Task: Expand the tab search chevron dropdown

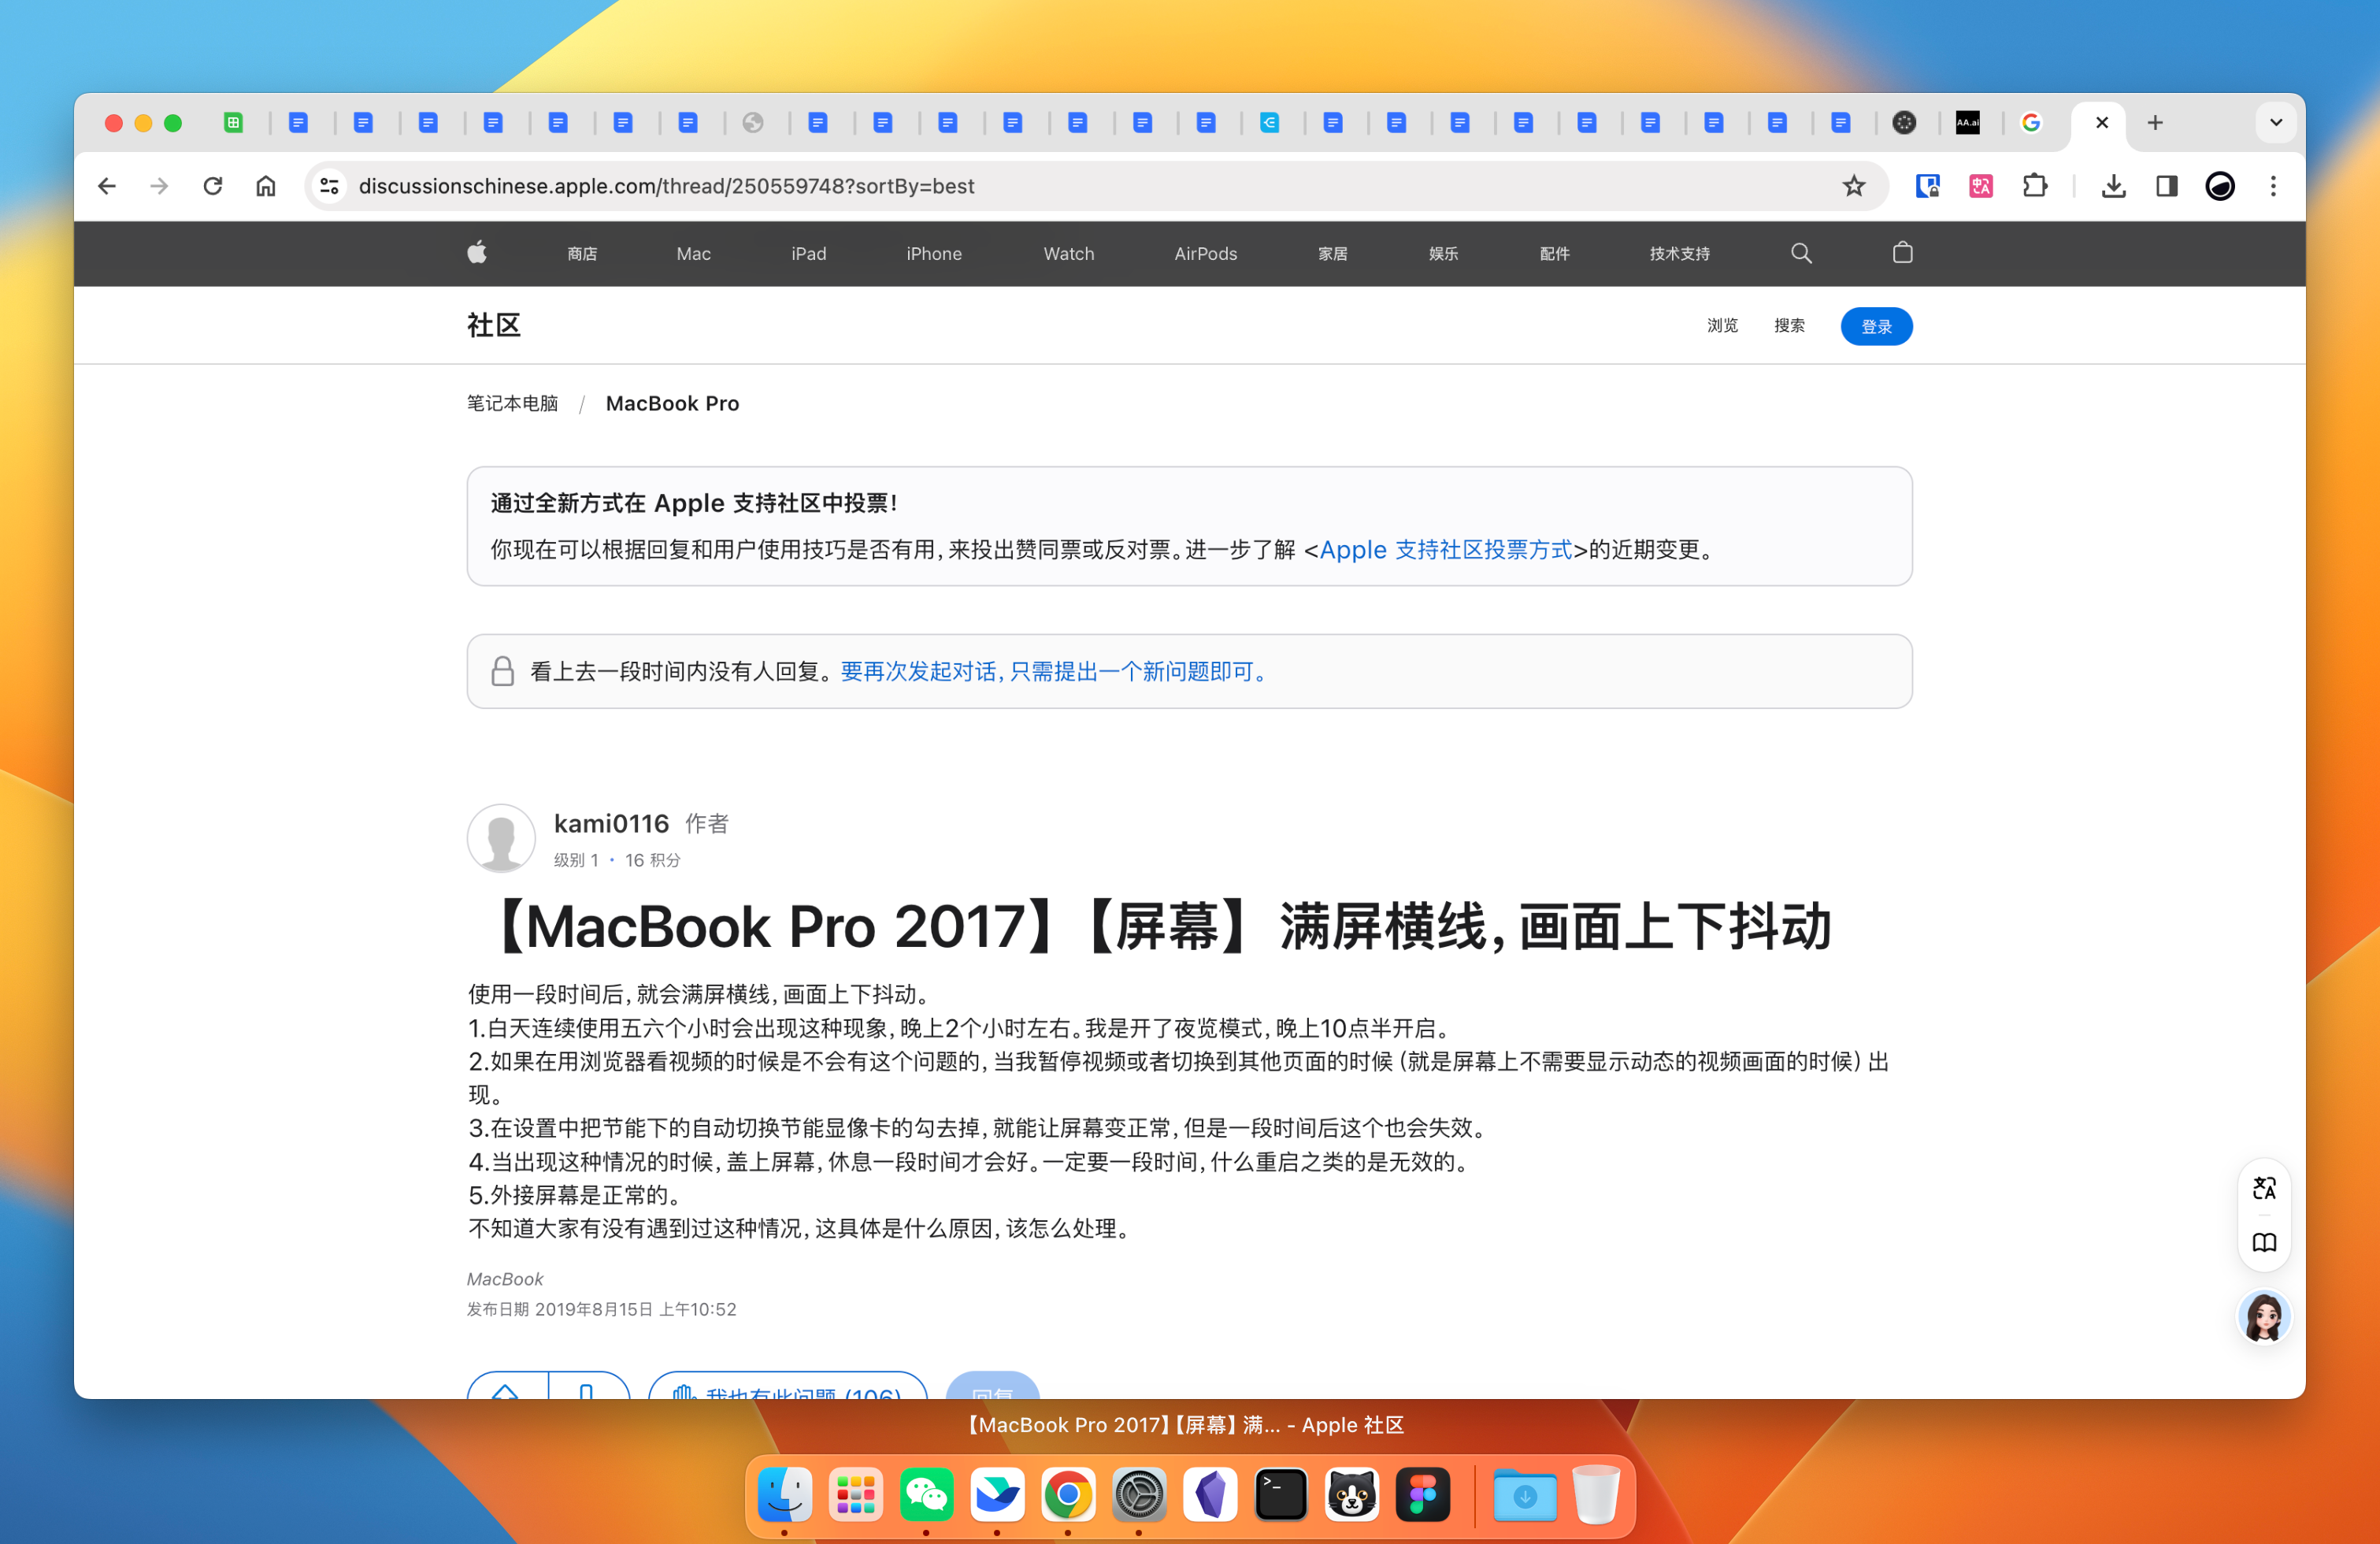Action: coord(2276,123)
